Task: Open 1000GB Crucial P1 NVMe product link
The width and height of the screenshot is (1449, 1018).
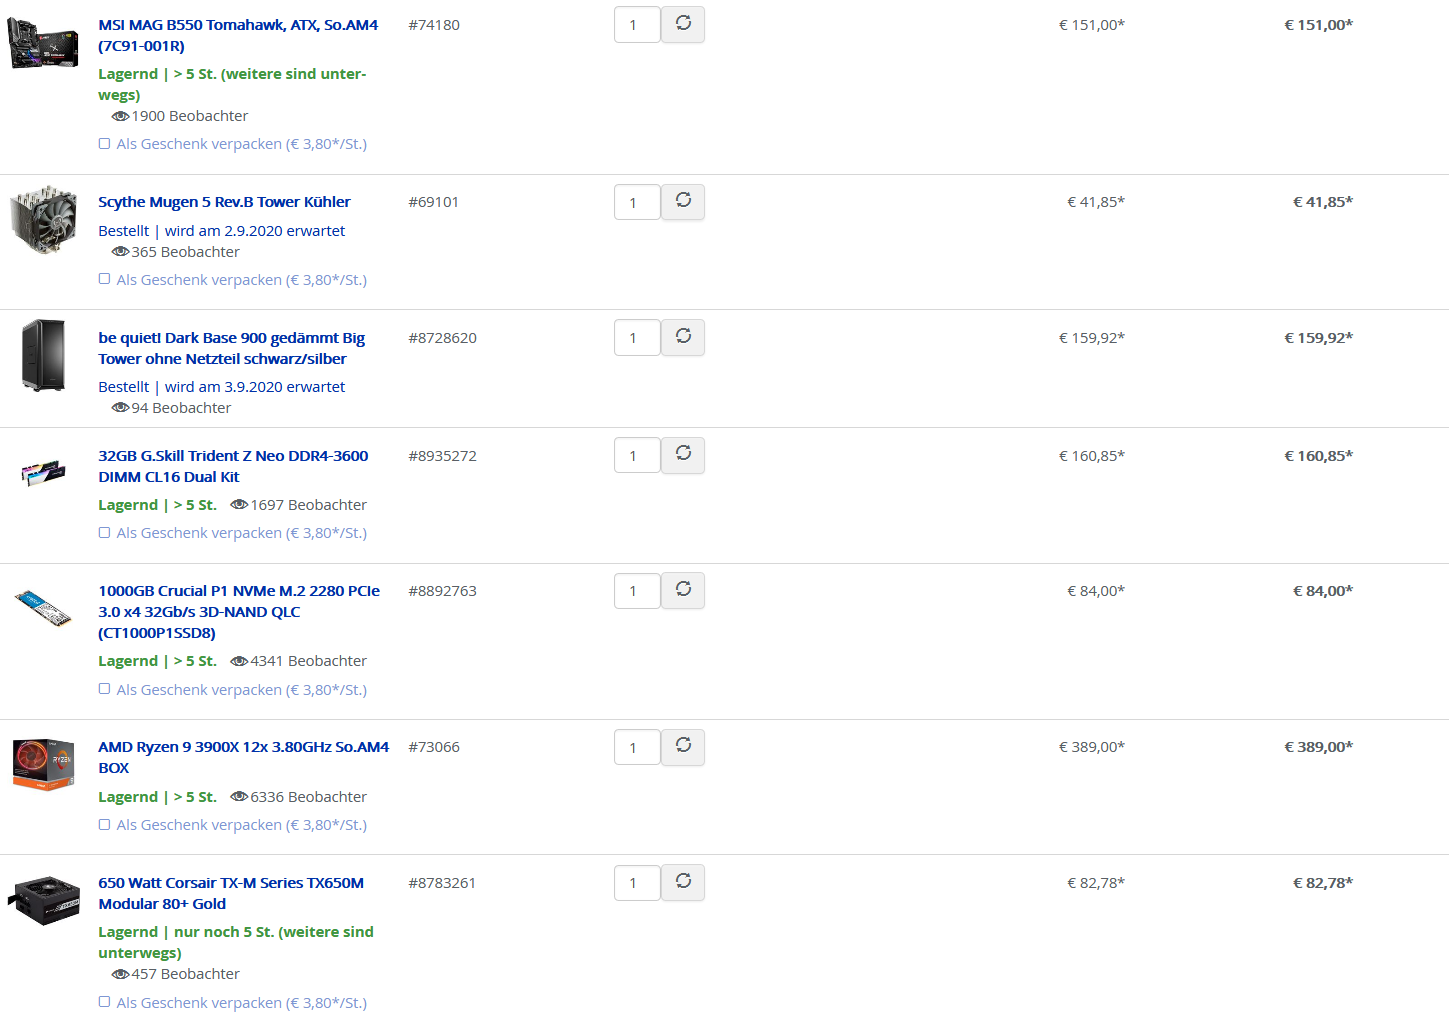Action: 239,612
